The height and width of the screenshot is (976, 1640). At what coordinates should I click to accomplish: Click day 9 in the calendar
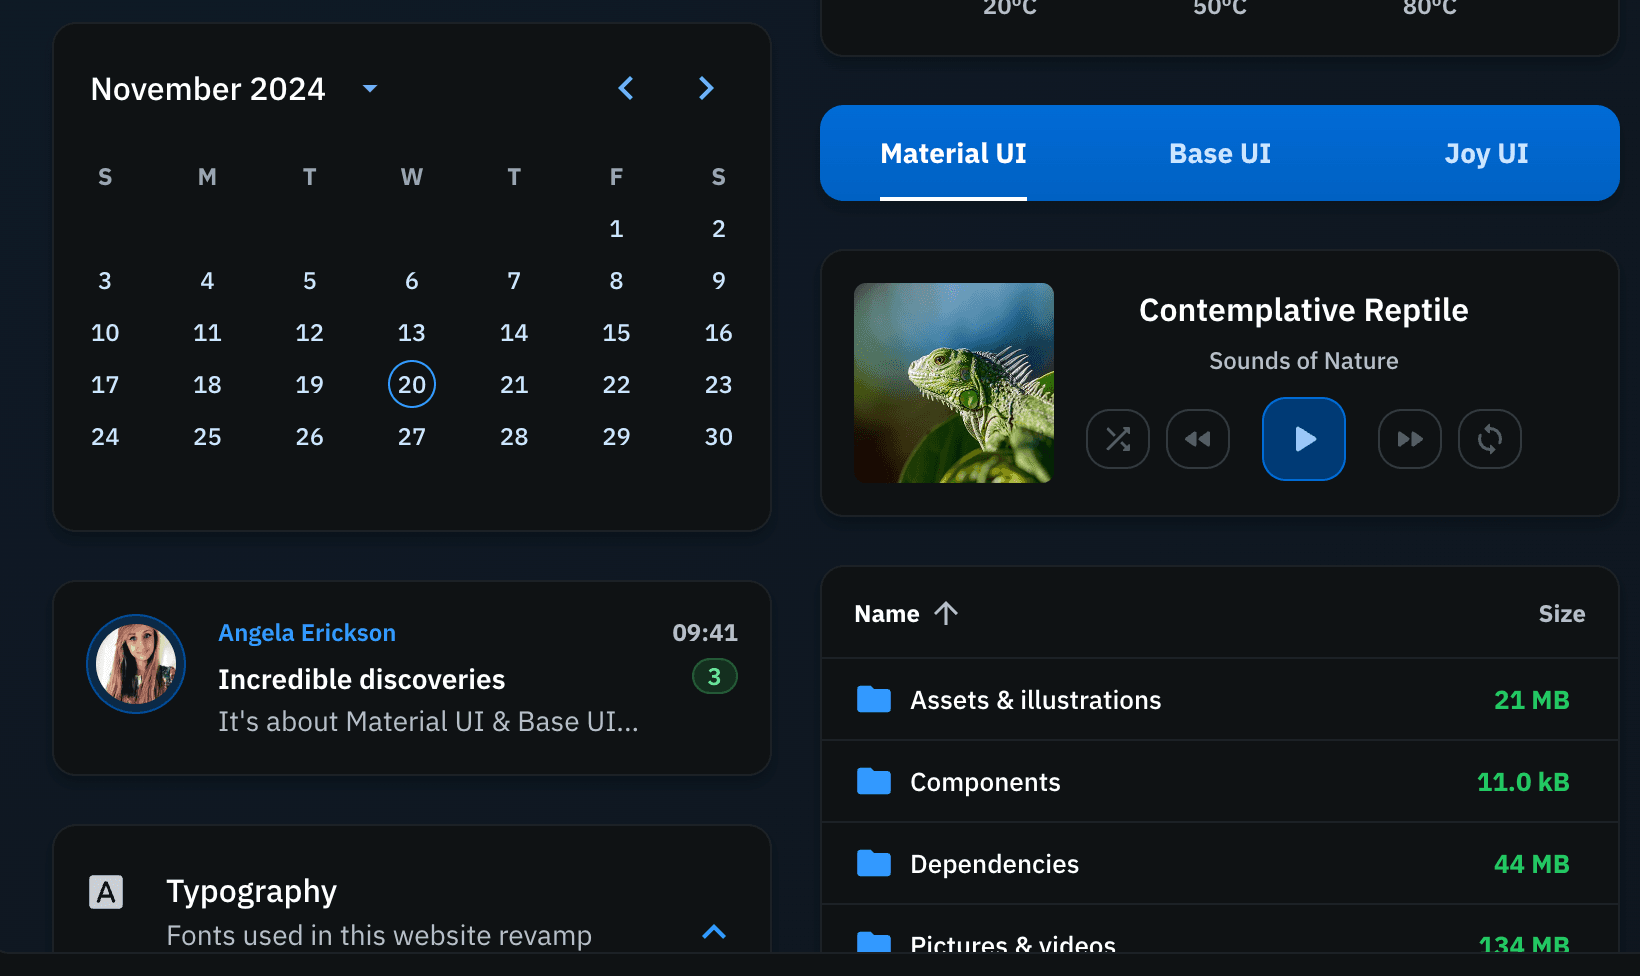click(718, 280)
